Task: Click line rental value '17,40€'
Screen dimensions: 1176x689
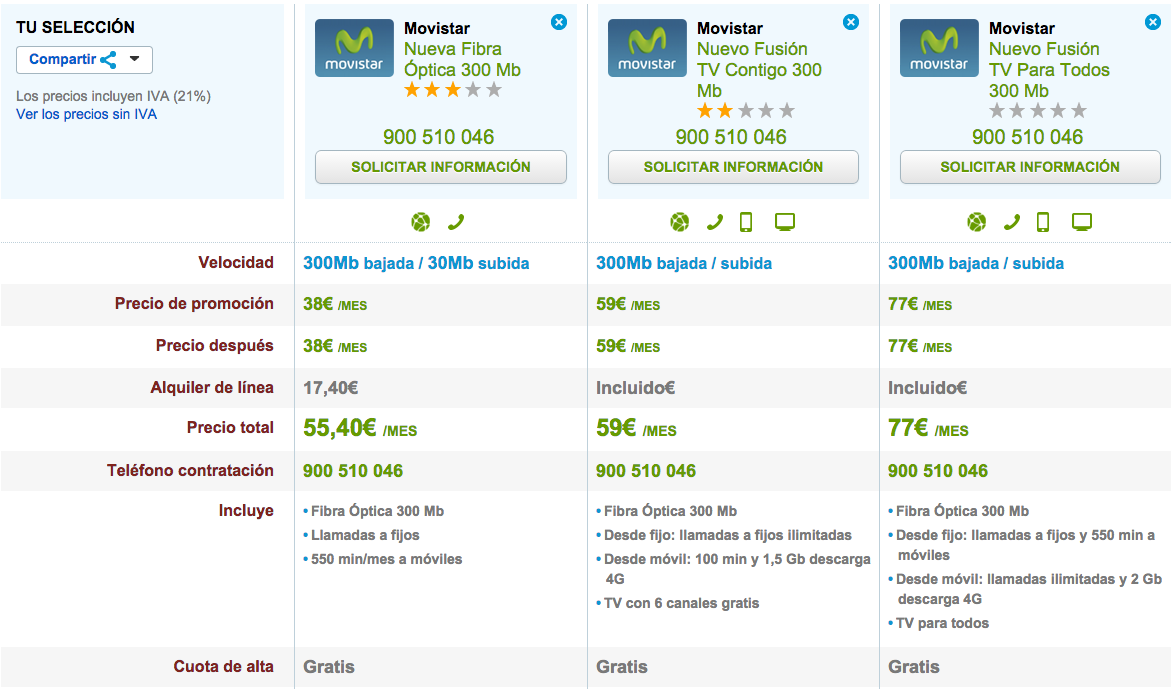Action: pyautogui.click(x=331, y=388)
